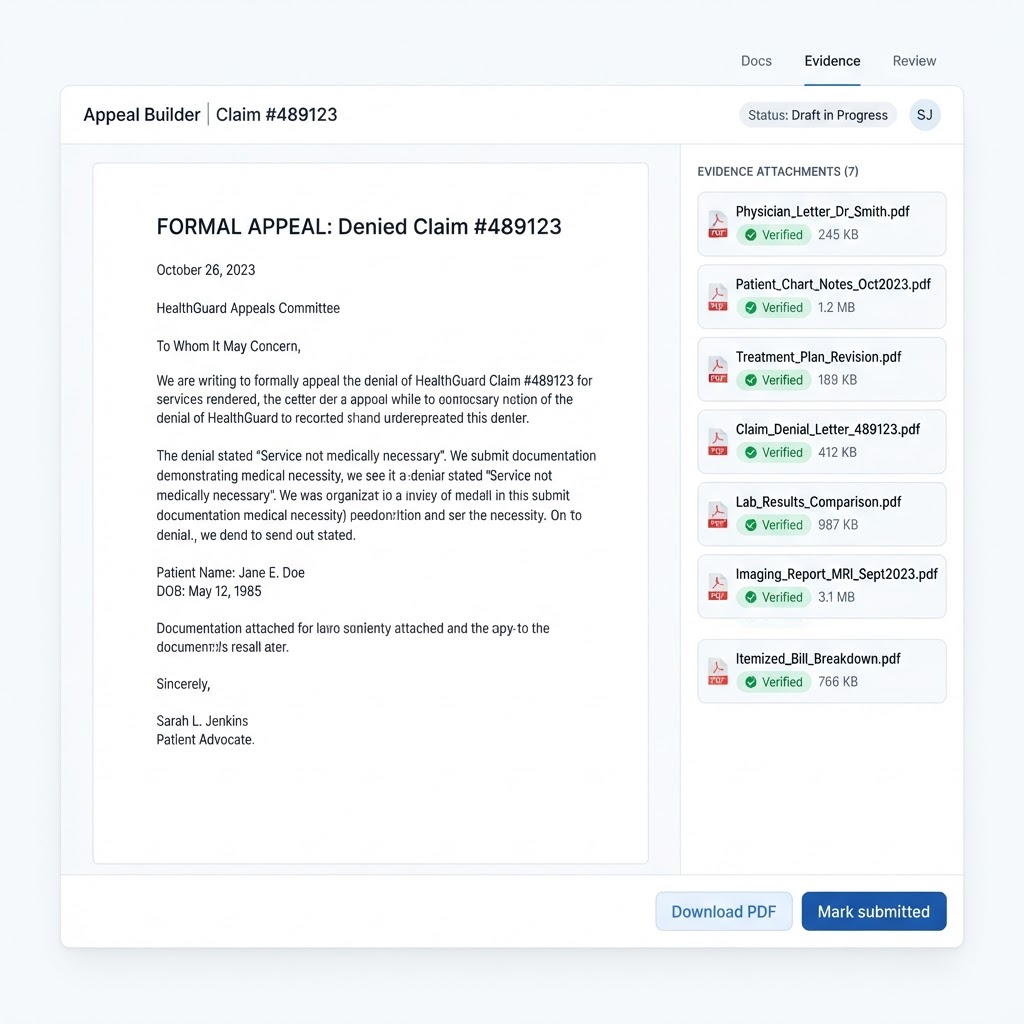Click PDF icon for Patient_Chart_Notes_Oct2023.pdf
The image size is (1024, 1024).
tap(718, 296)
